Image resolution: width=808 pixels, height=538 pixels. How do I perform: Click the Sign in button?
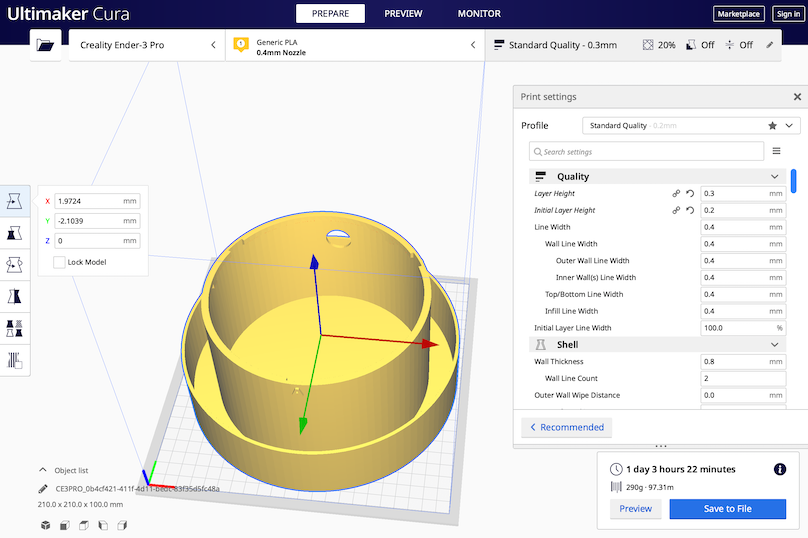coord(788,14)
